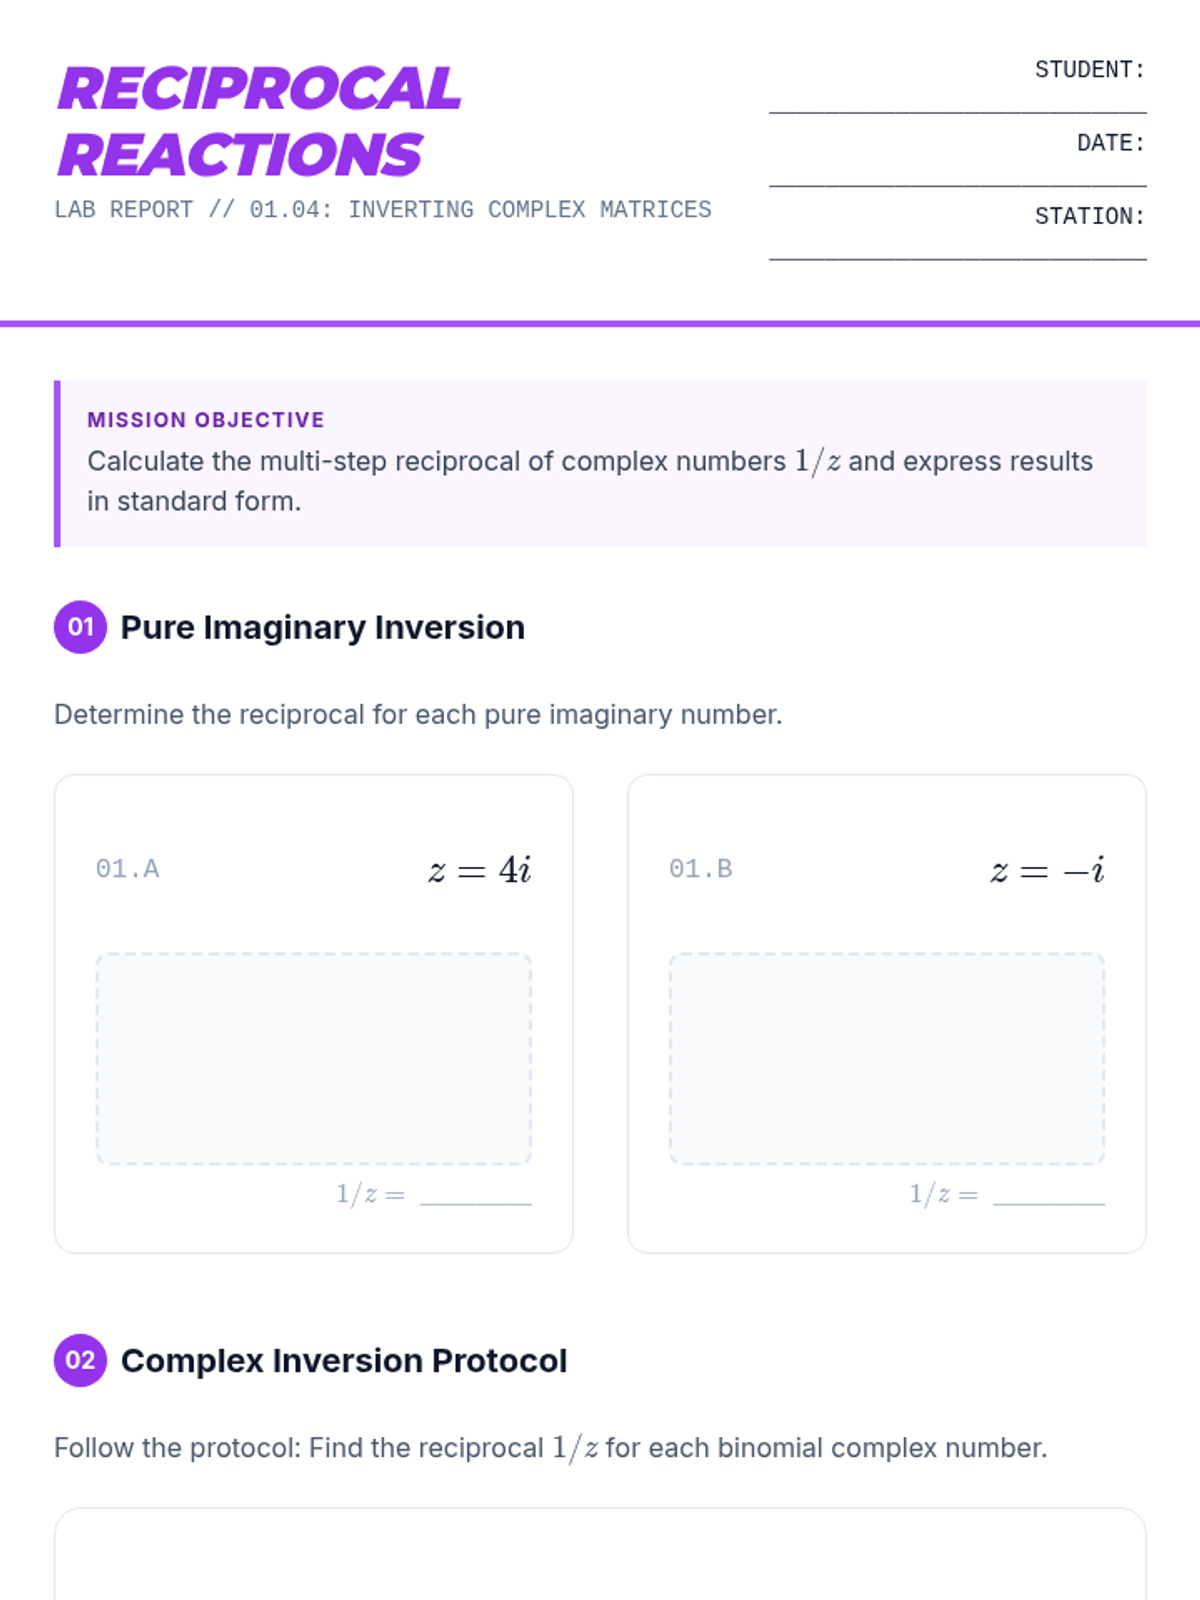Click the Pure Imaginary Inversion heading

pyautogui.click(x=322, y=627)
